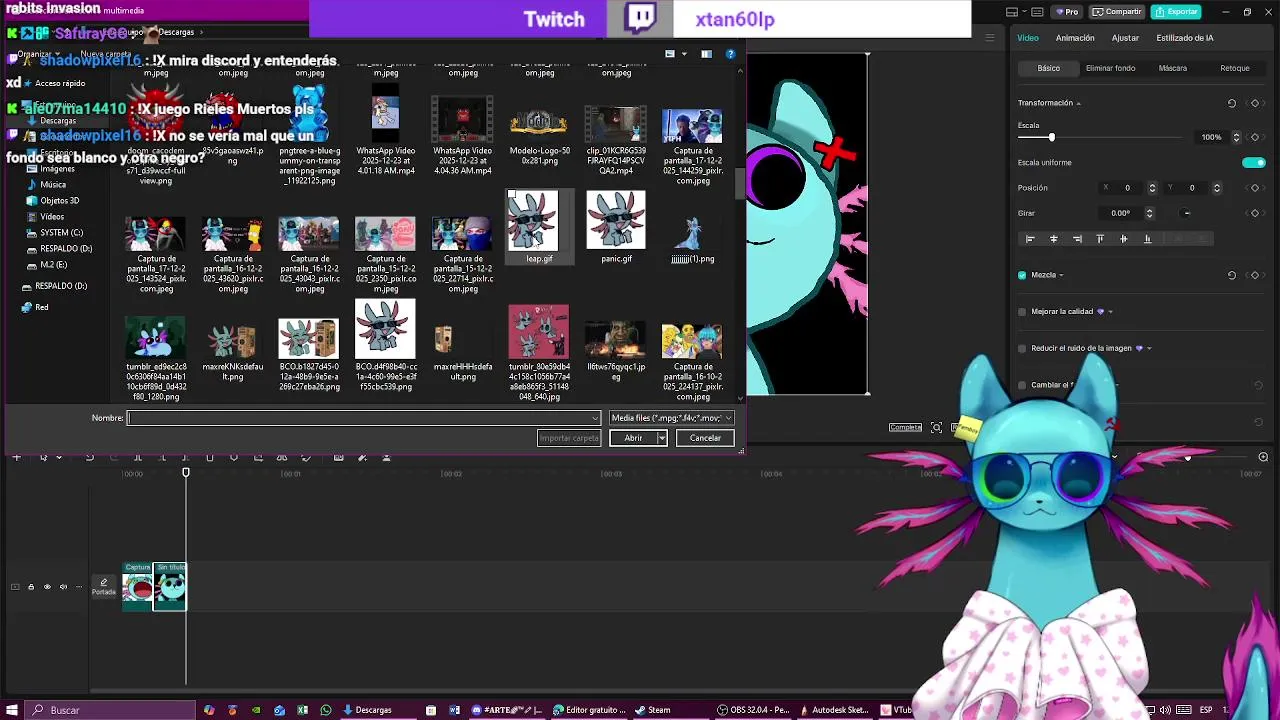
Task: Open file dialog help icon
Action: [730, 54]
